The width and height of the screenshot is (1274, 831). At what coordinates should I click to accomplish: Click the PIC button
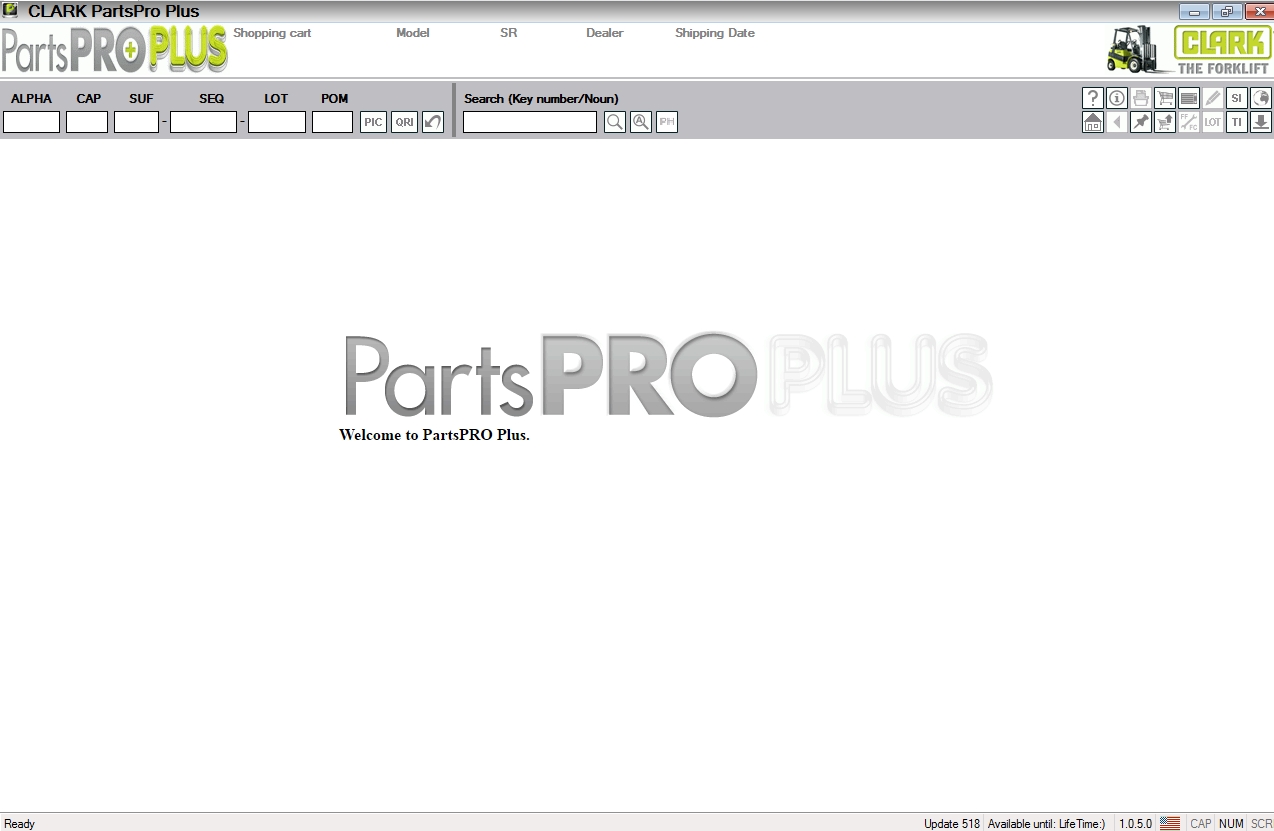tap(373, 122)
